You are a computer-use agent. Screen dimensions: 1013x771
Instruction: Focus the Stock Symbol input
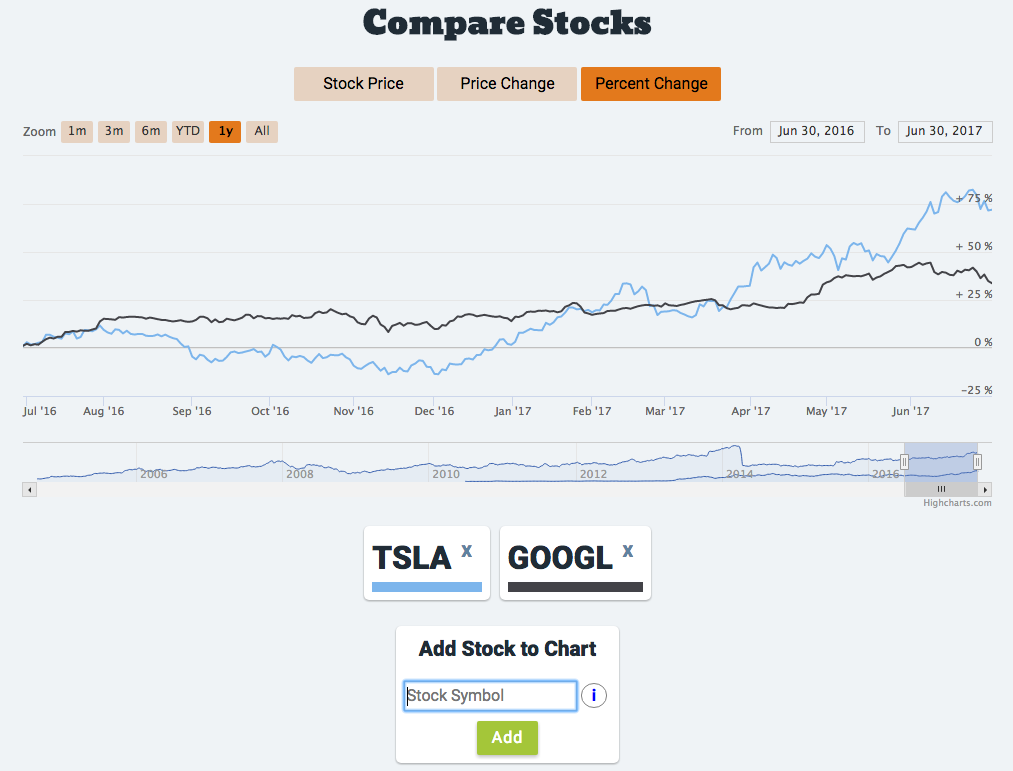490,696
